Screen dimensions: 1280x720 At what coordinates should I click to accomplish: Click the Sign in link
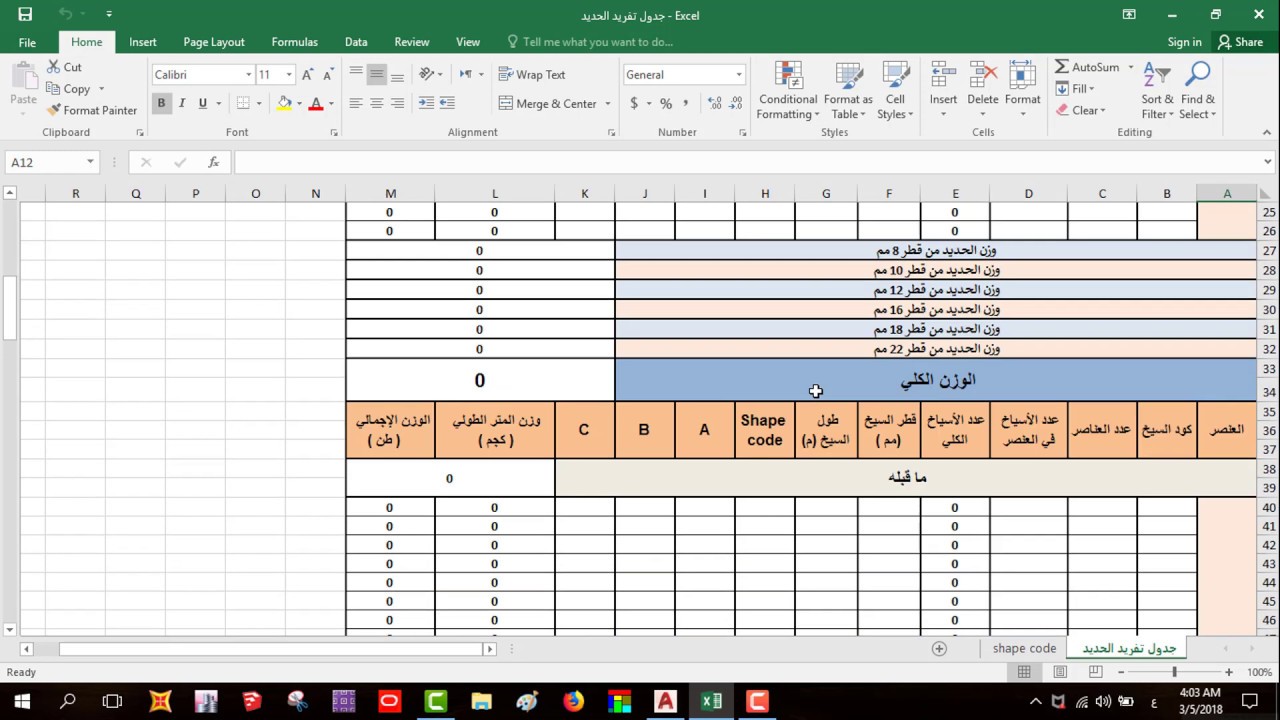[x=1184, y=42]
